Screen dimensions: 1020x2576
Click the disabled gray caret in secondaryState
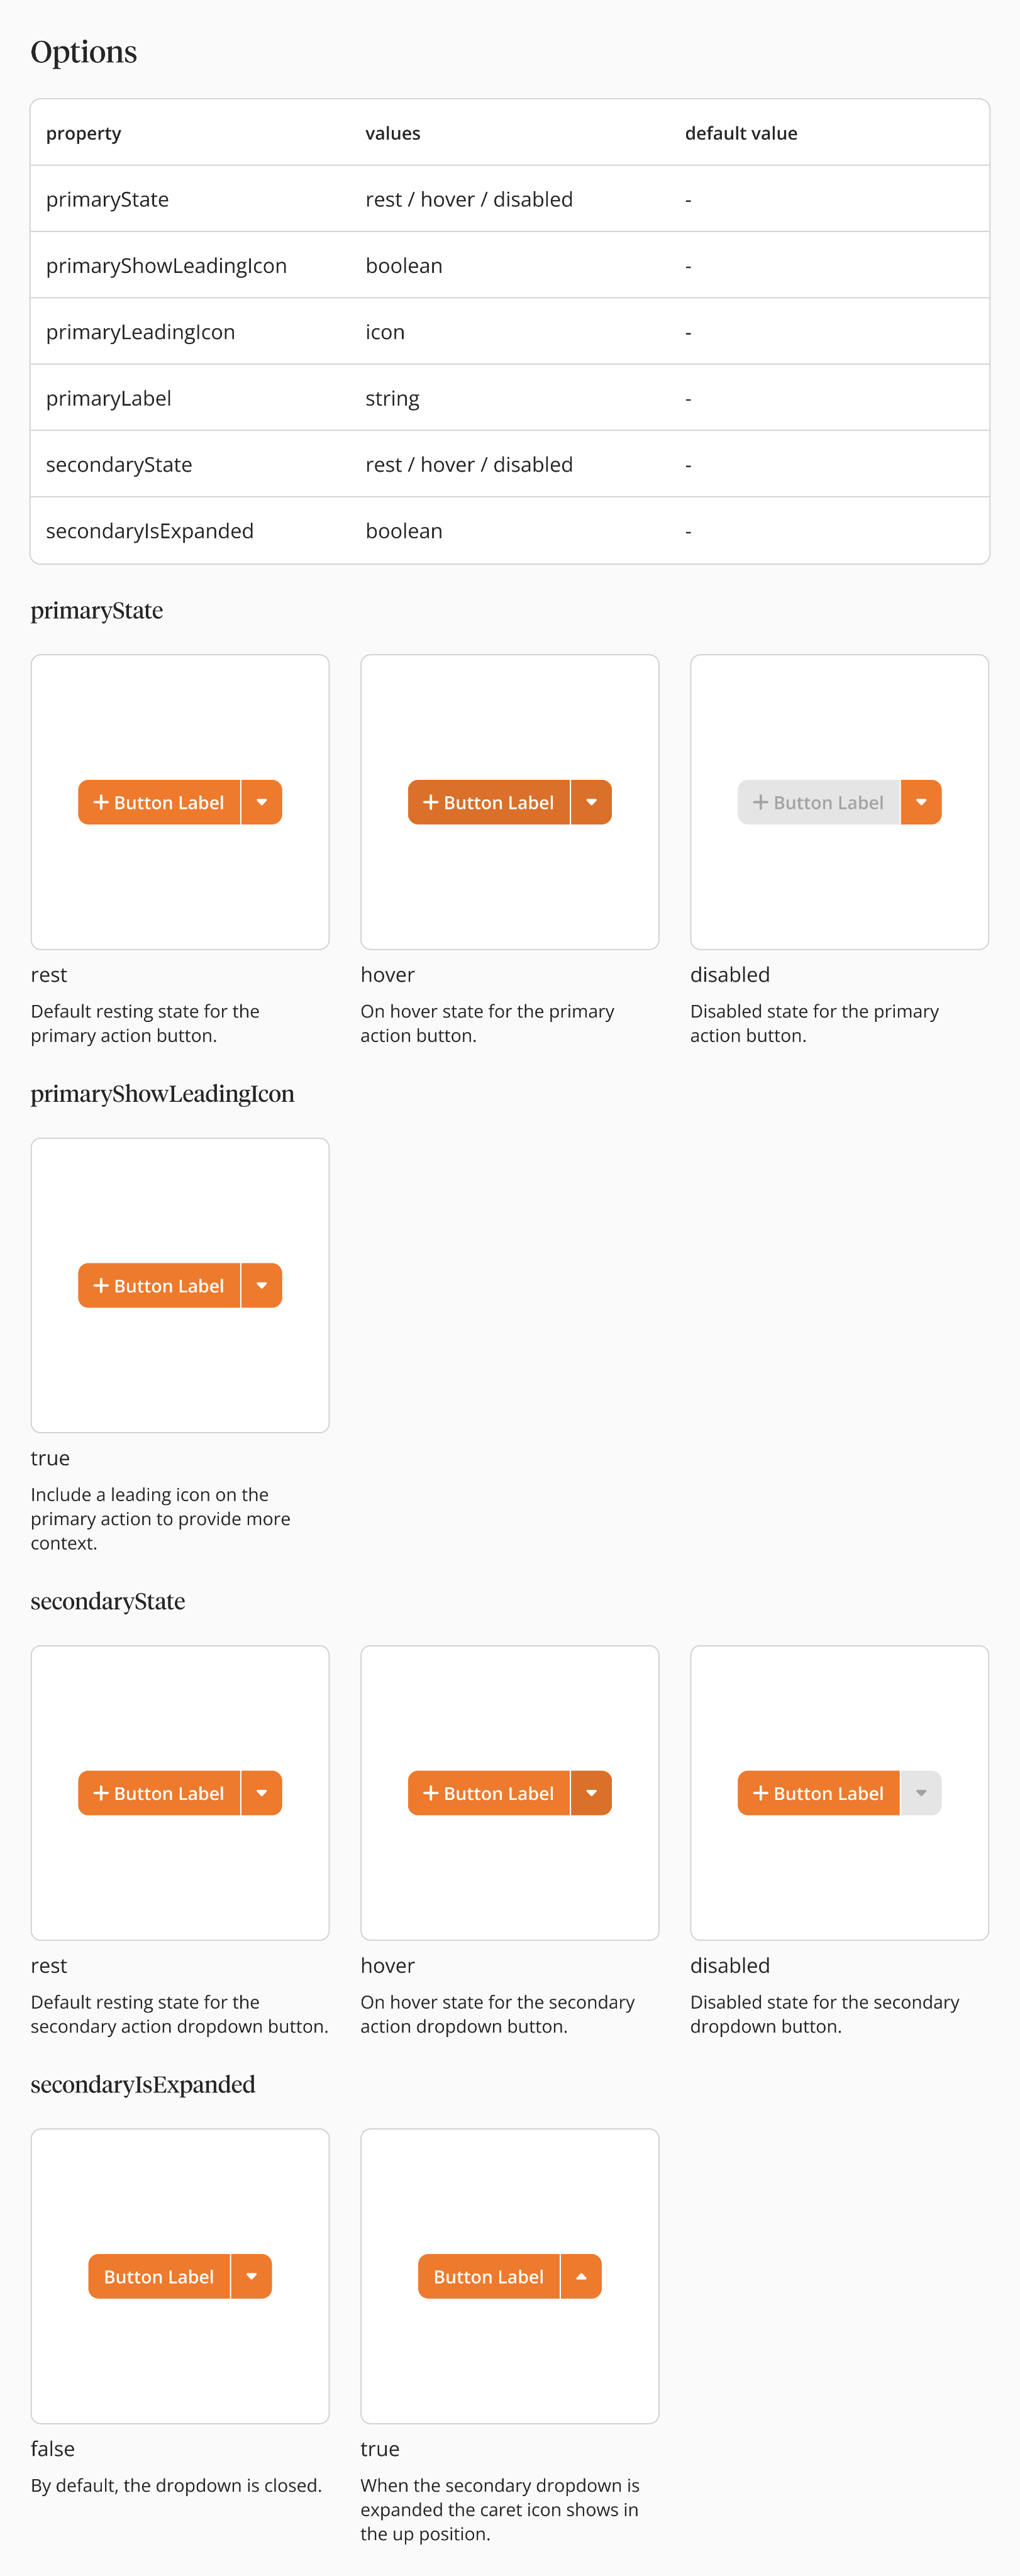pyautogui.click(x=921, y=1793)
